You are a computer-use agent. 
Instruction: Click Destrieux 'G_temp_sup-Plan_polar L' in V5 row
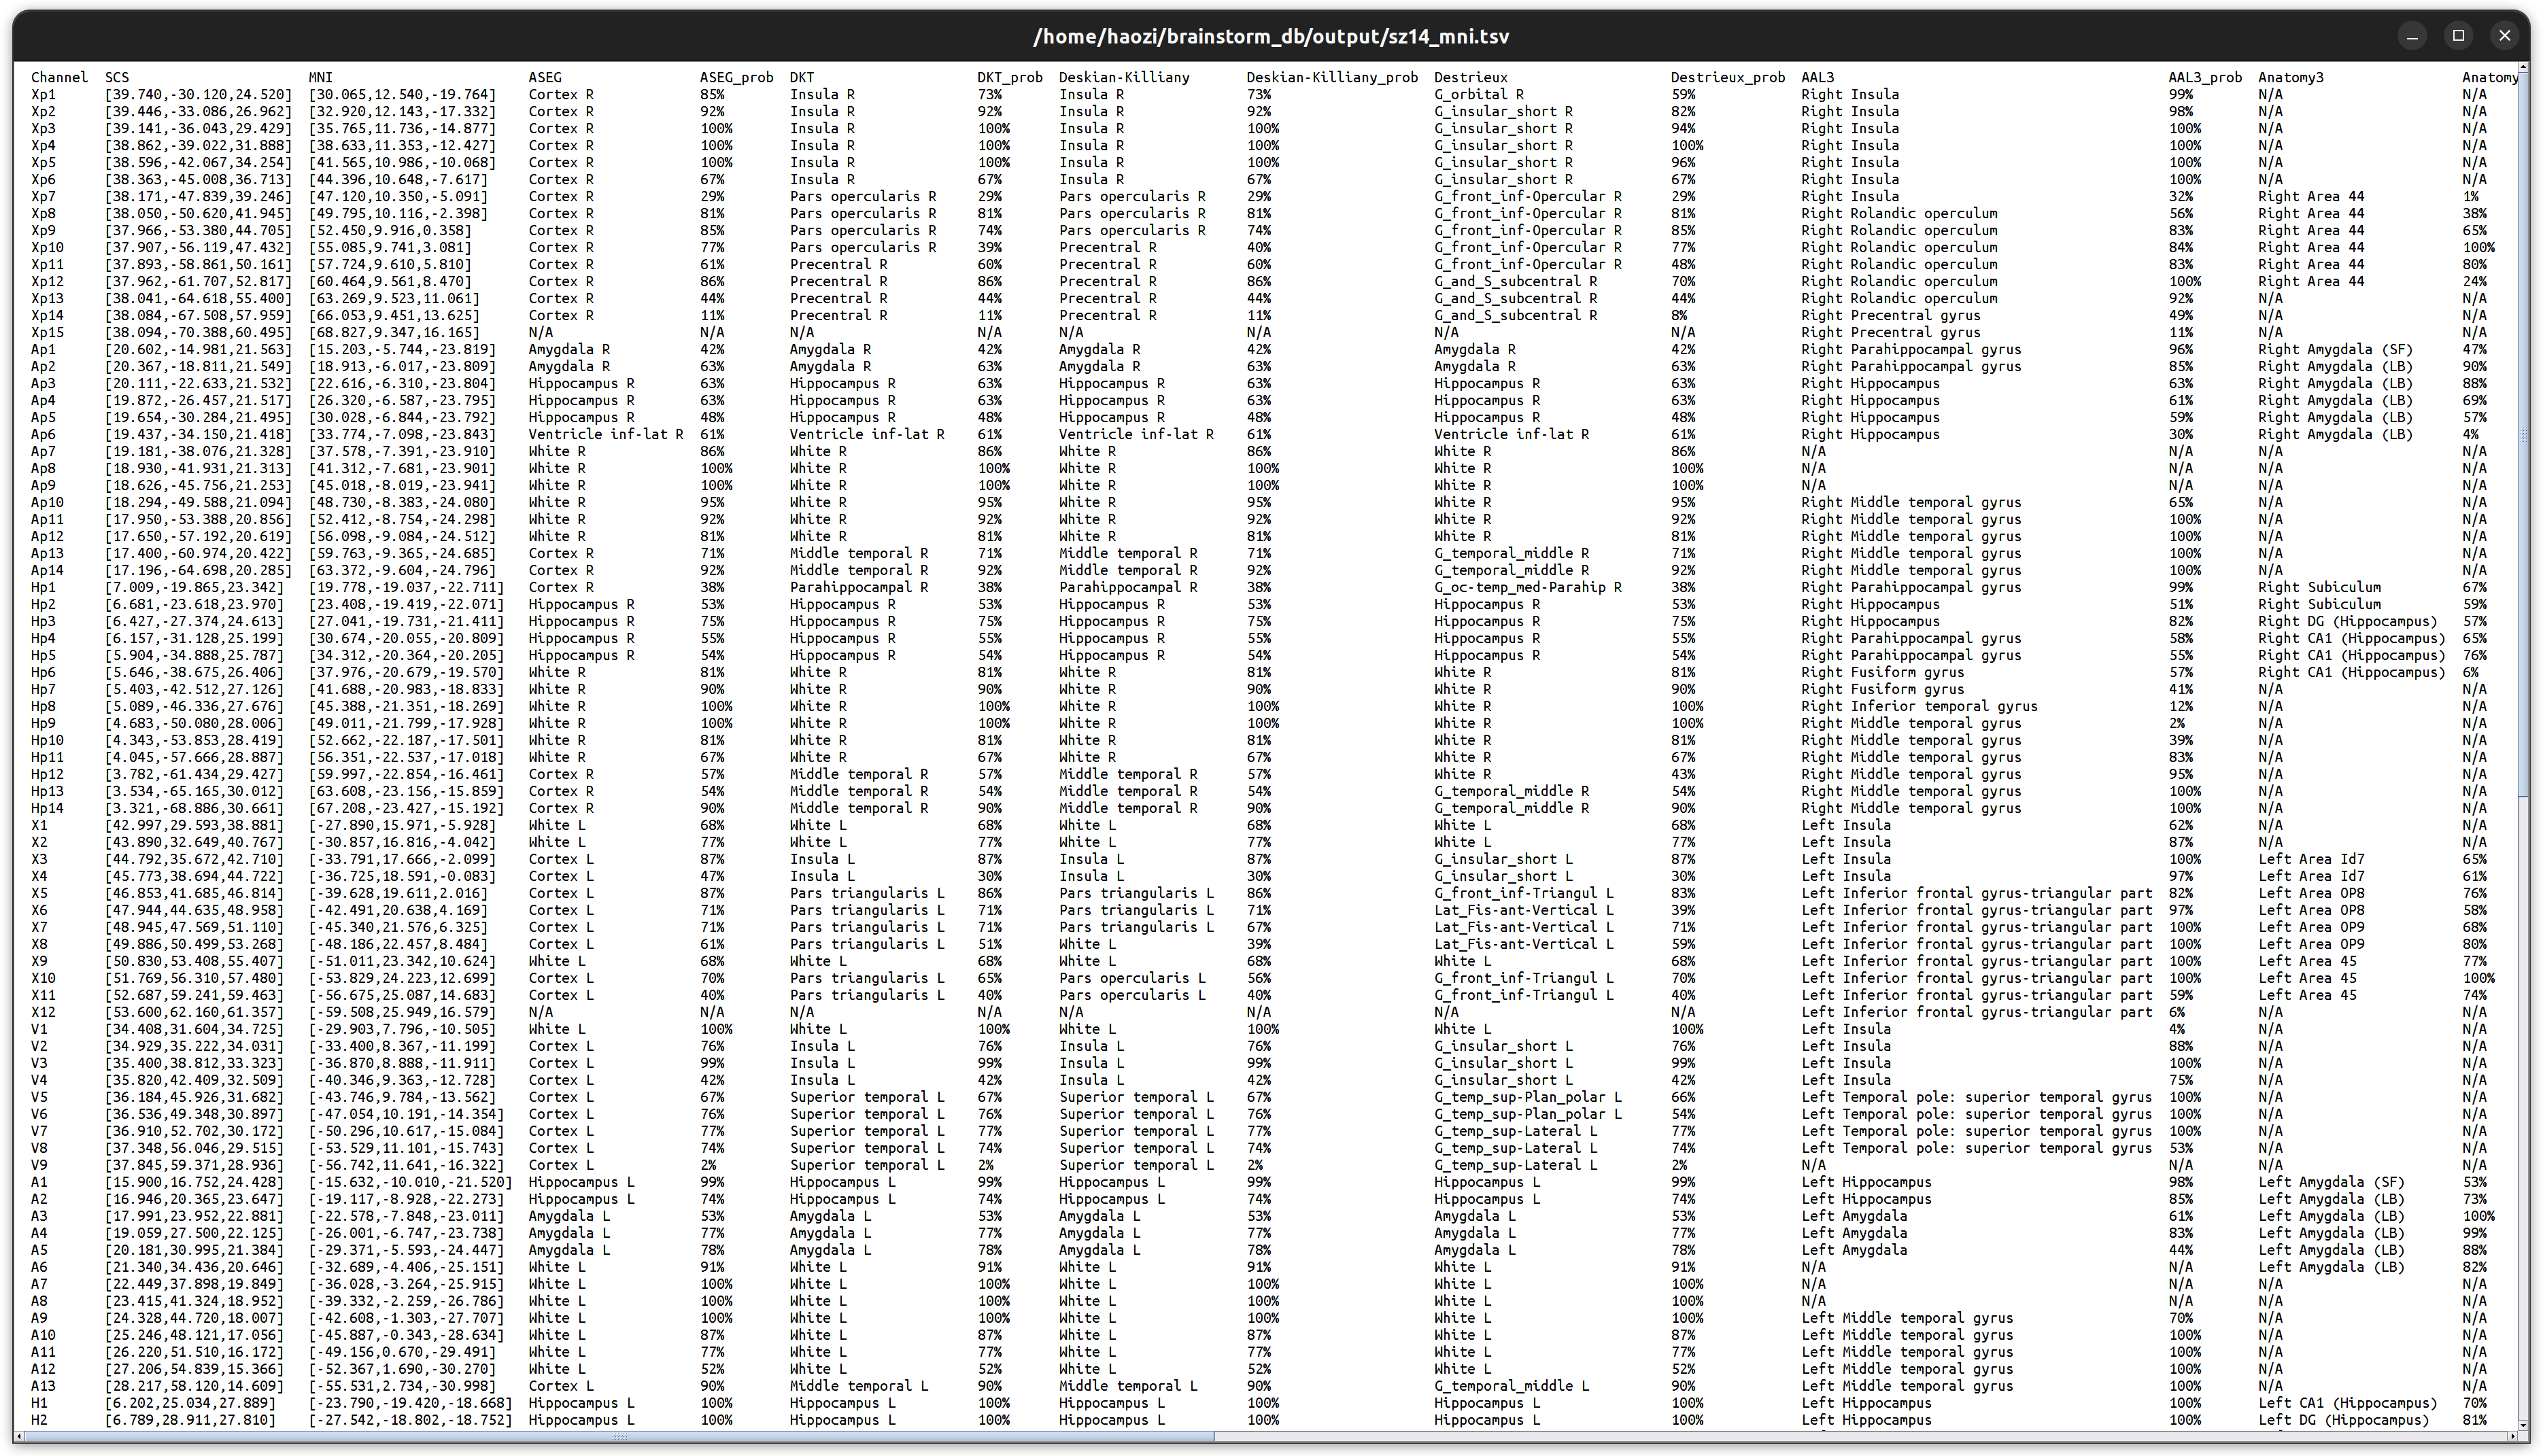click(1528, 1097)
